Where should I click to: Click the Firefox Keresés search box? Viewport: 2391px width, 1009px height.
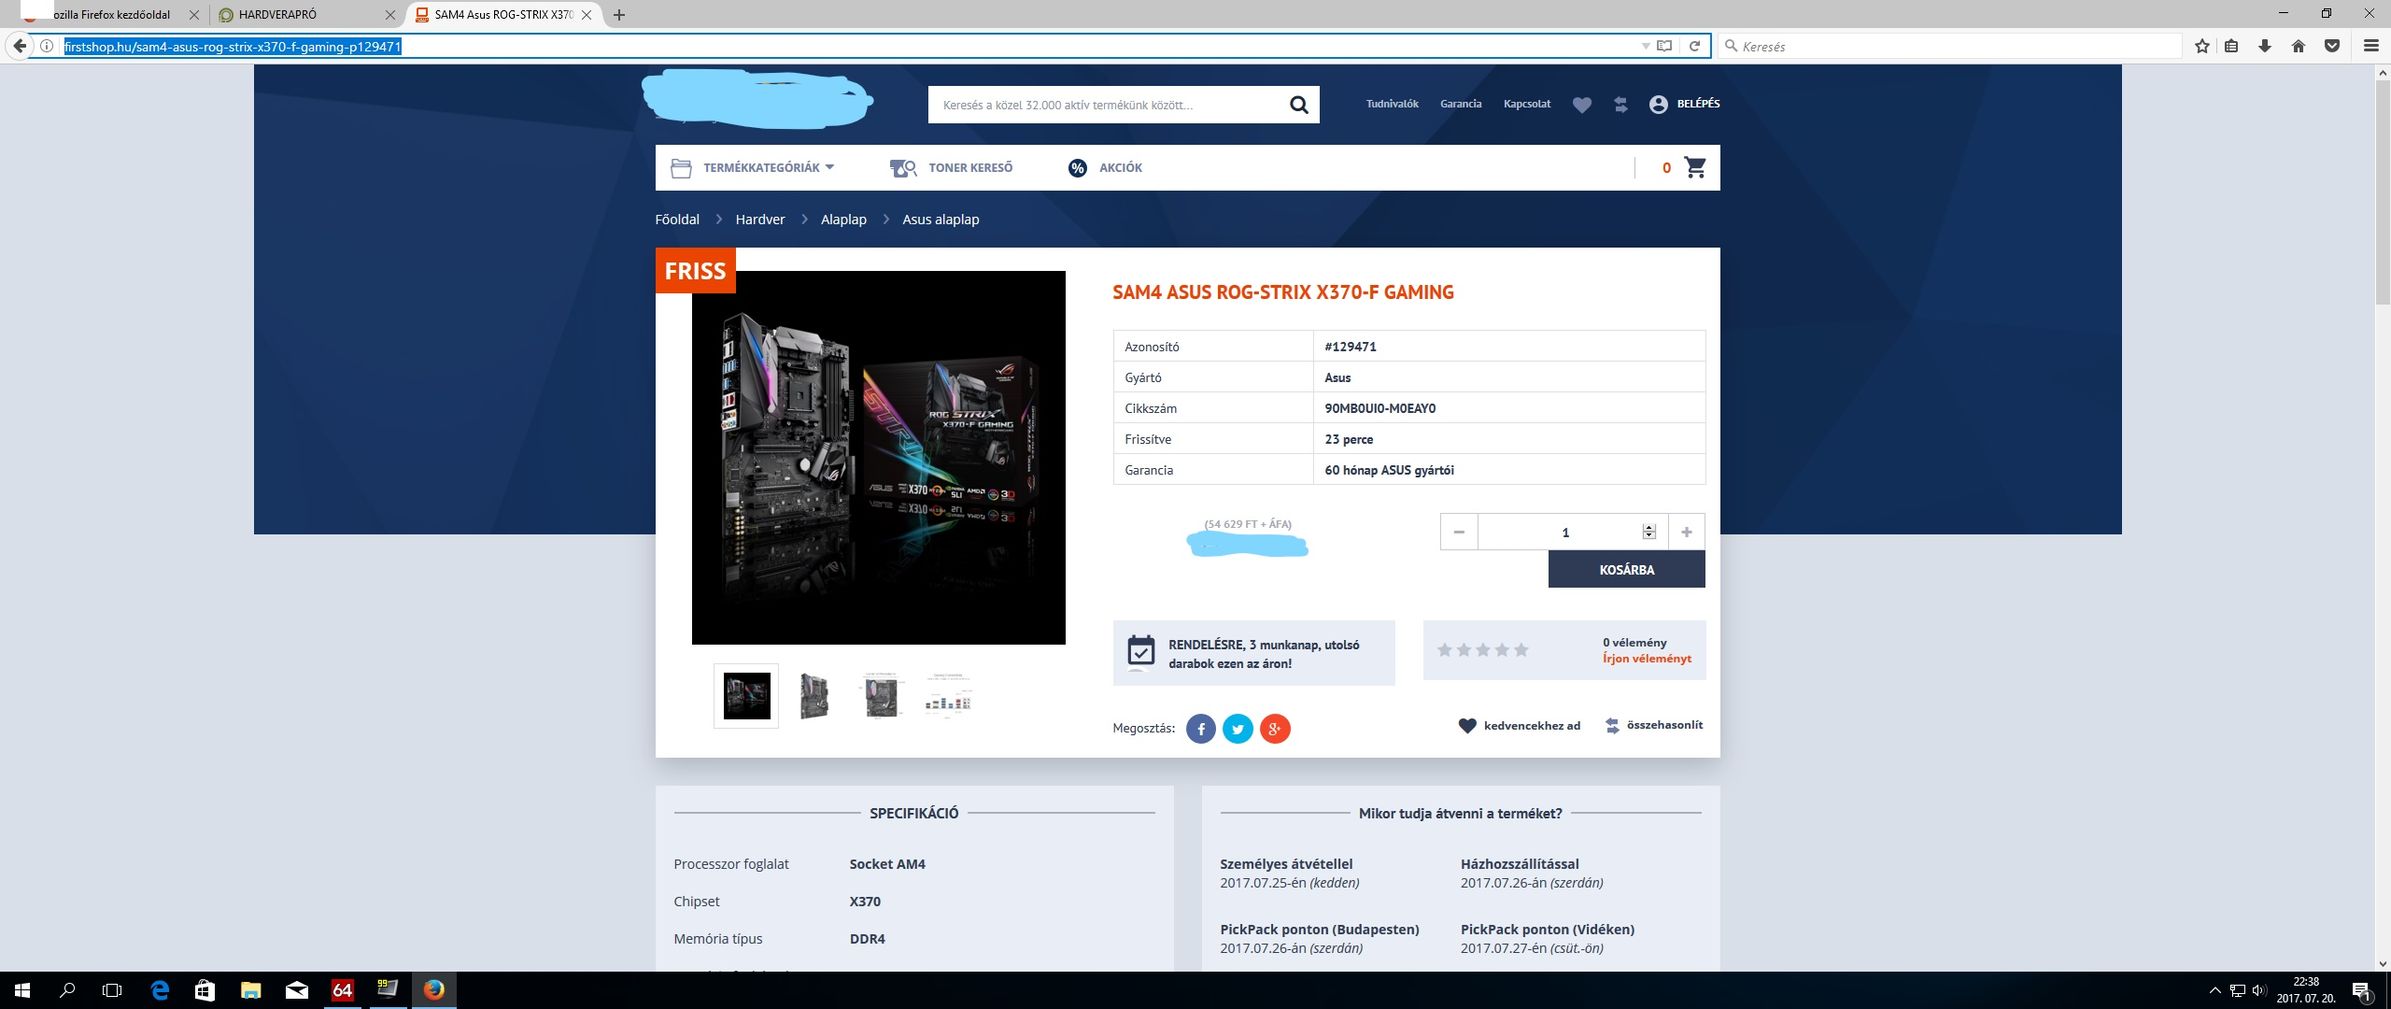(x=1950, y=46)
